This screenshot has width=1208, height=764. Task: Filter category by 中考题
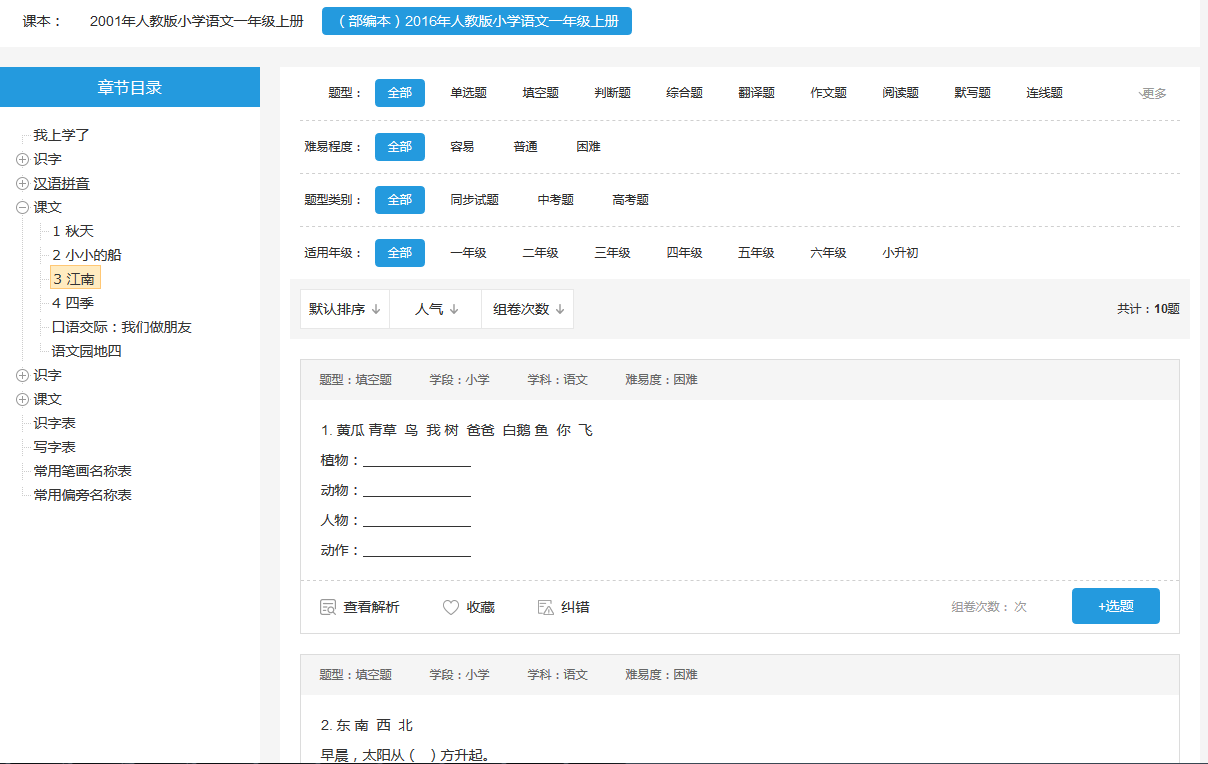pyautogui.click(x=555, y=200)
